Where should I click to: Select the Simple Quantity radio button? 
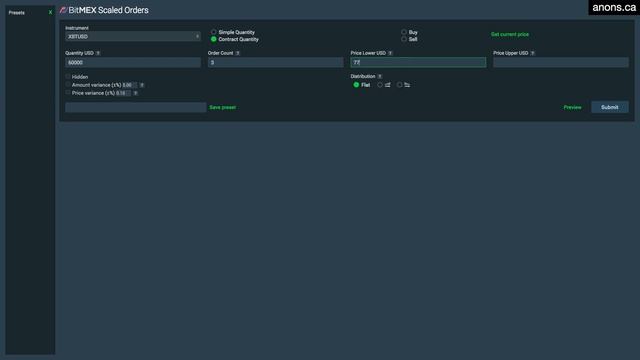pos(213,32)
